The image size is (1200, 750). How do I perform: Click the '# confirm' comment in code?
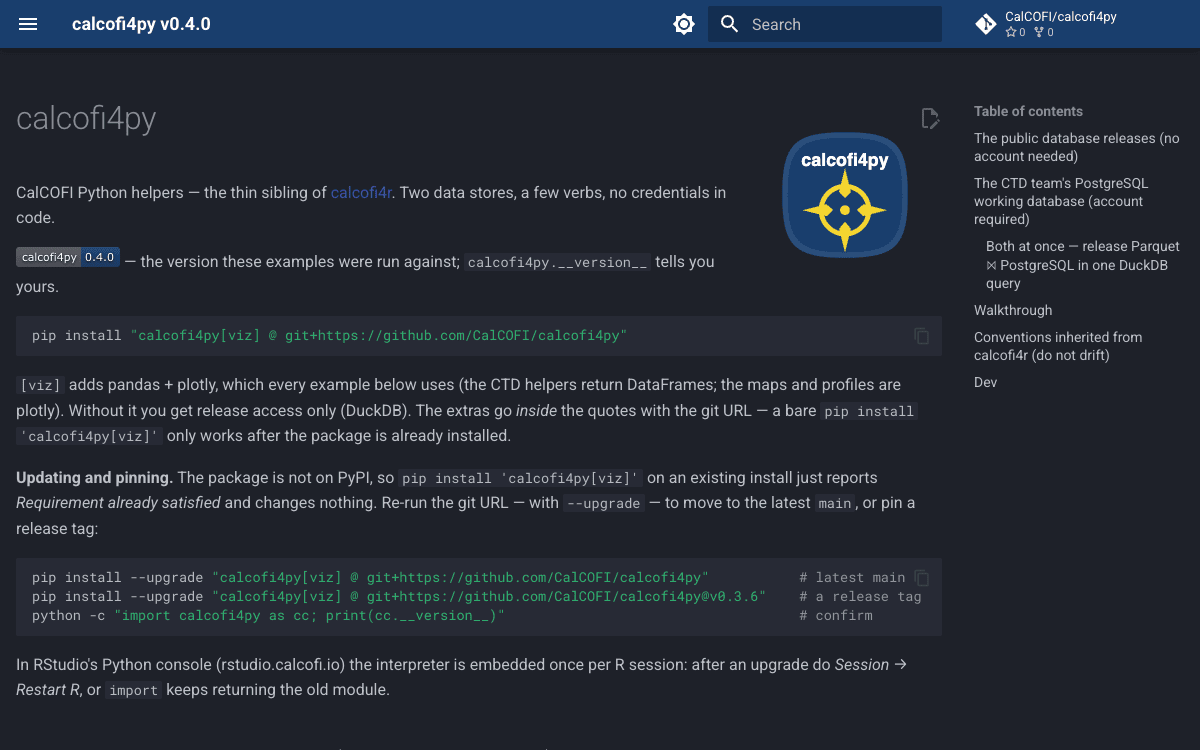pyautogui.click(x=836, y=615)
